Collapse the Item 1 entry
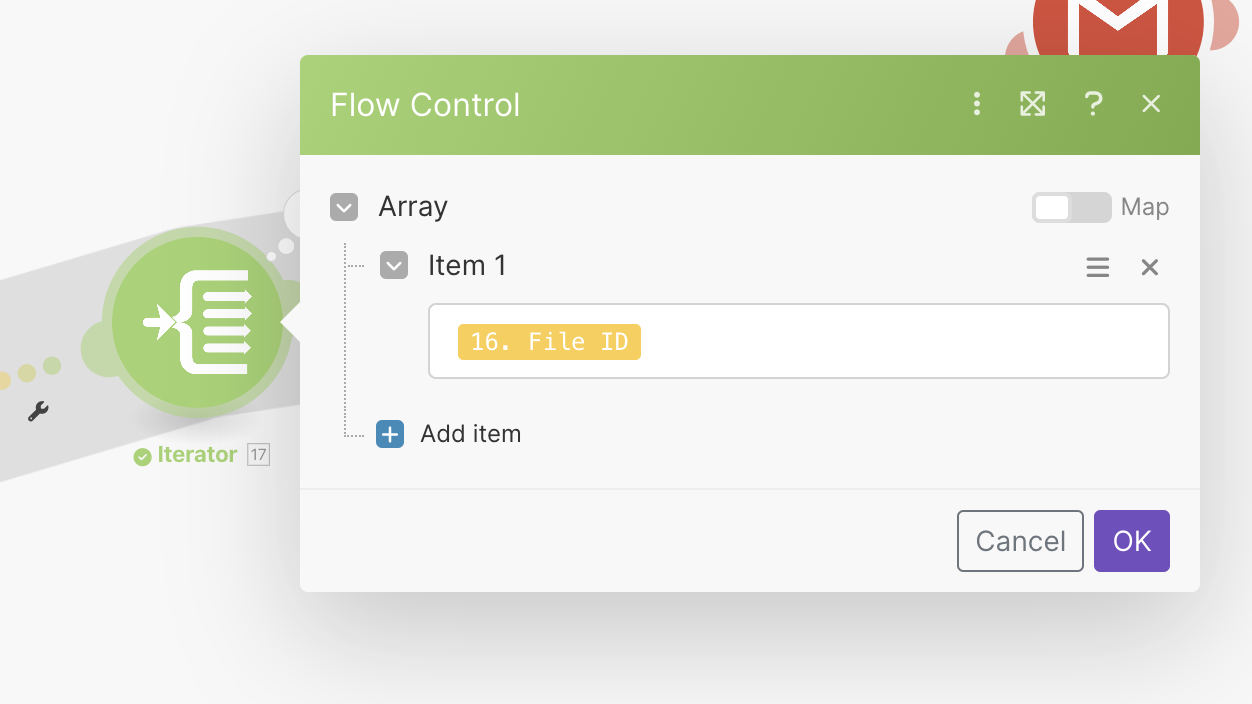 394,266
